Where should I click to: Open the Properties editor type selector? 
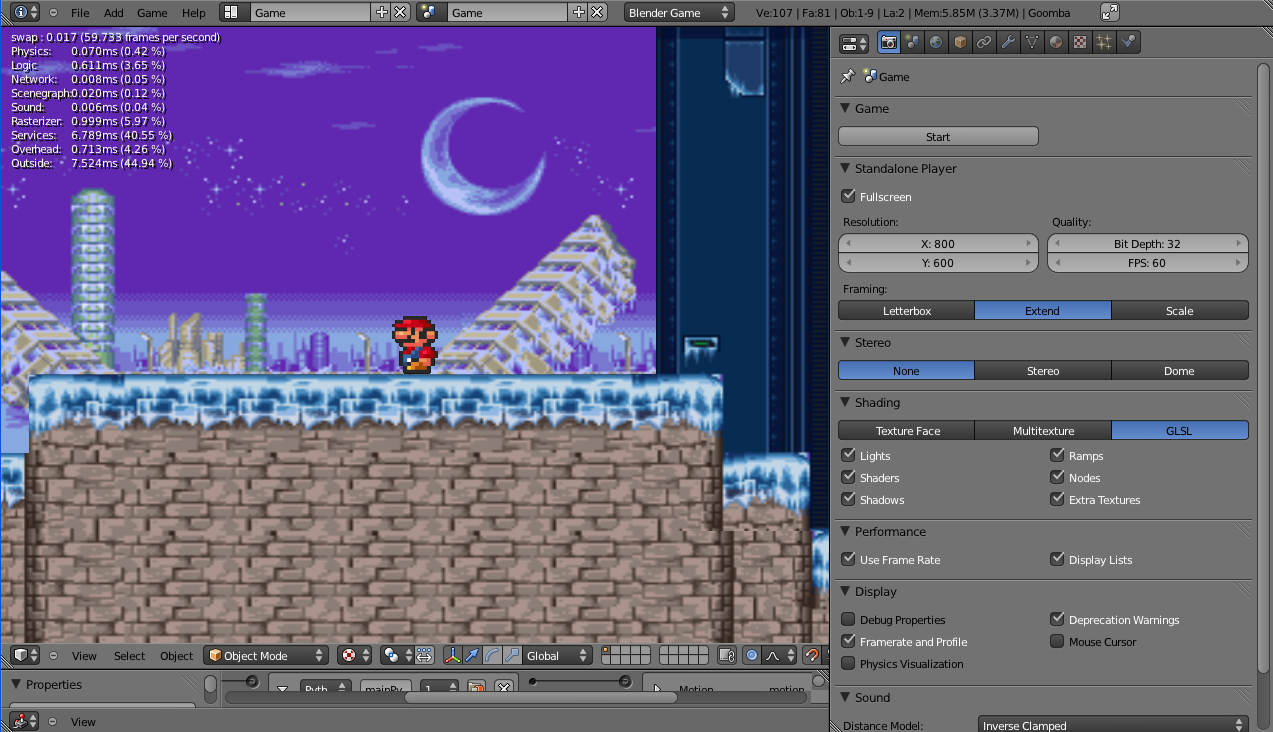[x=855, y=43]
